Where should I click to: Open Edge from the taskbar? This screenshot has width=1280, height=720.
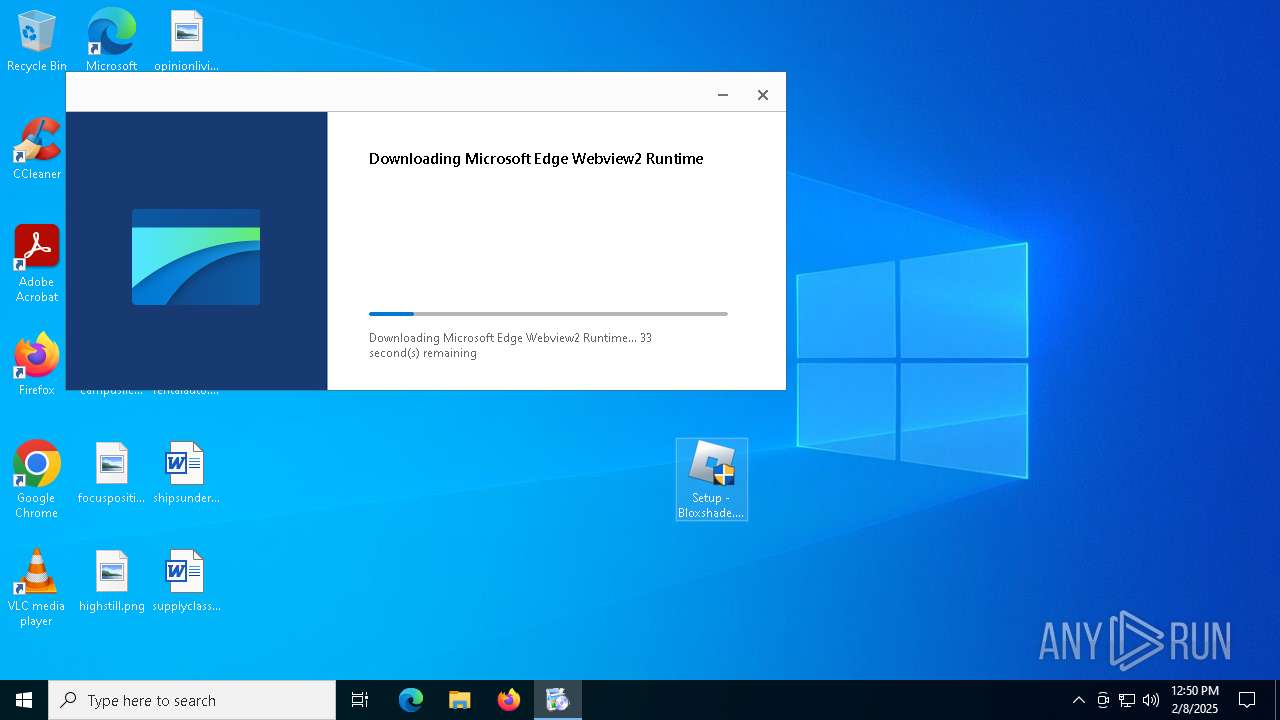[x=411, y=700]
